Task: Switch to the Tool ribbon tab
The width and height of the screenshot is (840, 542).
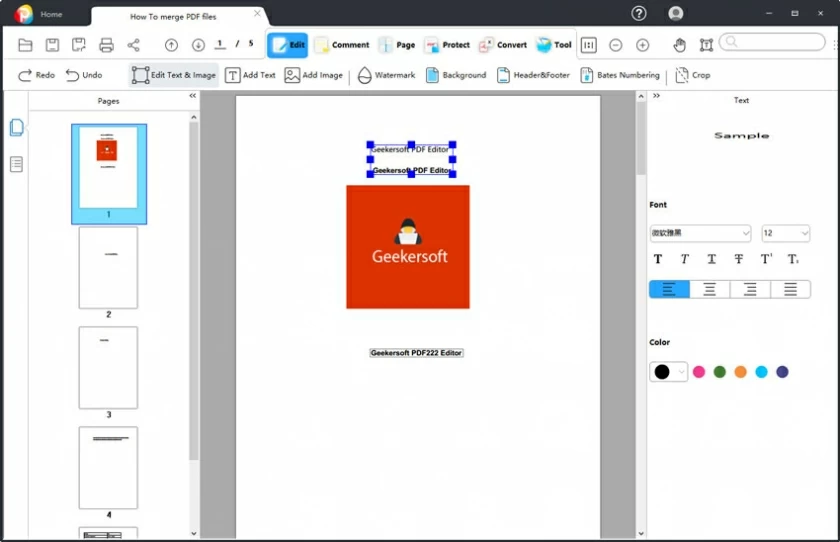Action: 553,45
